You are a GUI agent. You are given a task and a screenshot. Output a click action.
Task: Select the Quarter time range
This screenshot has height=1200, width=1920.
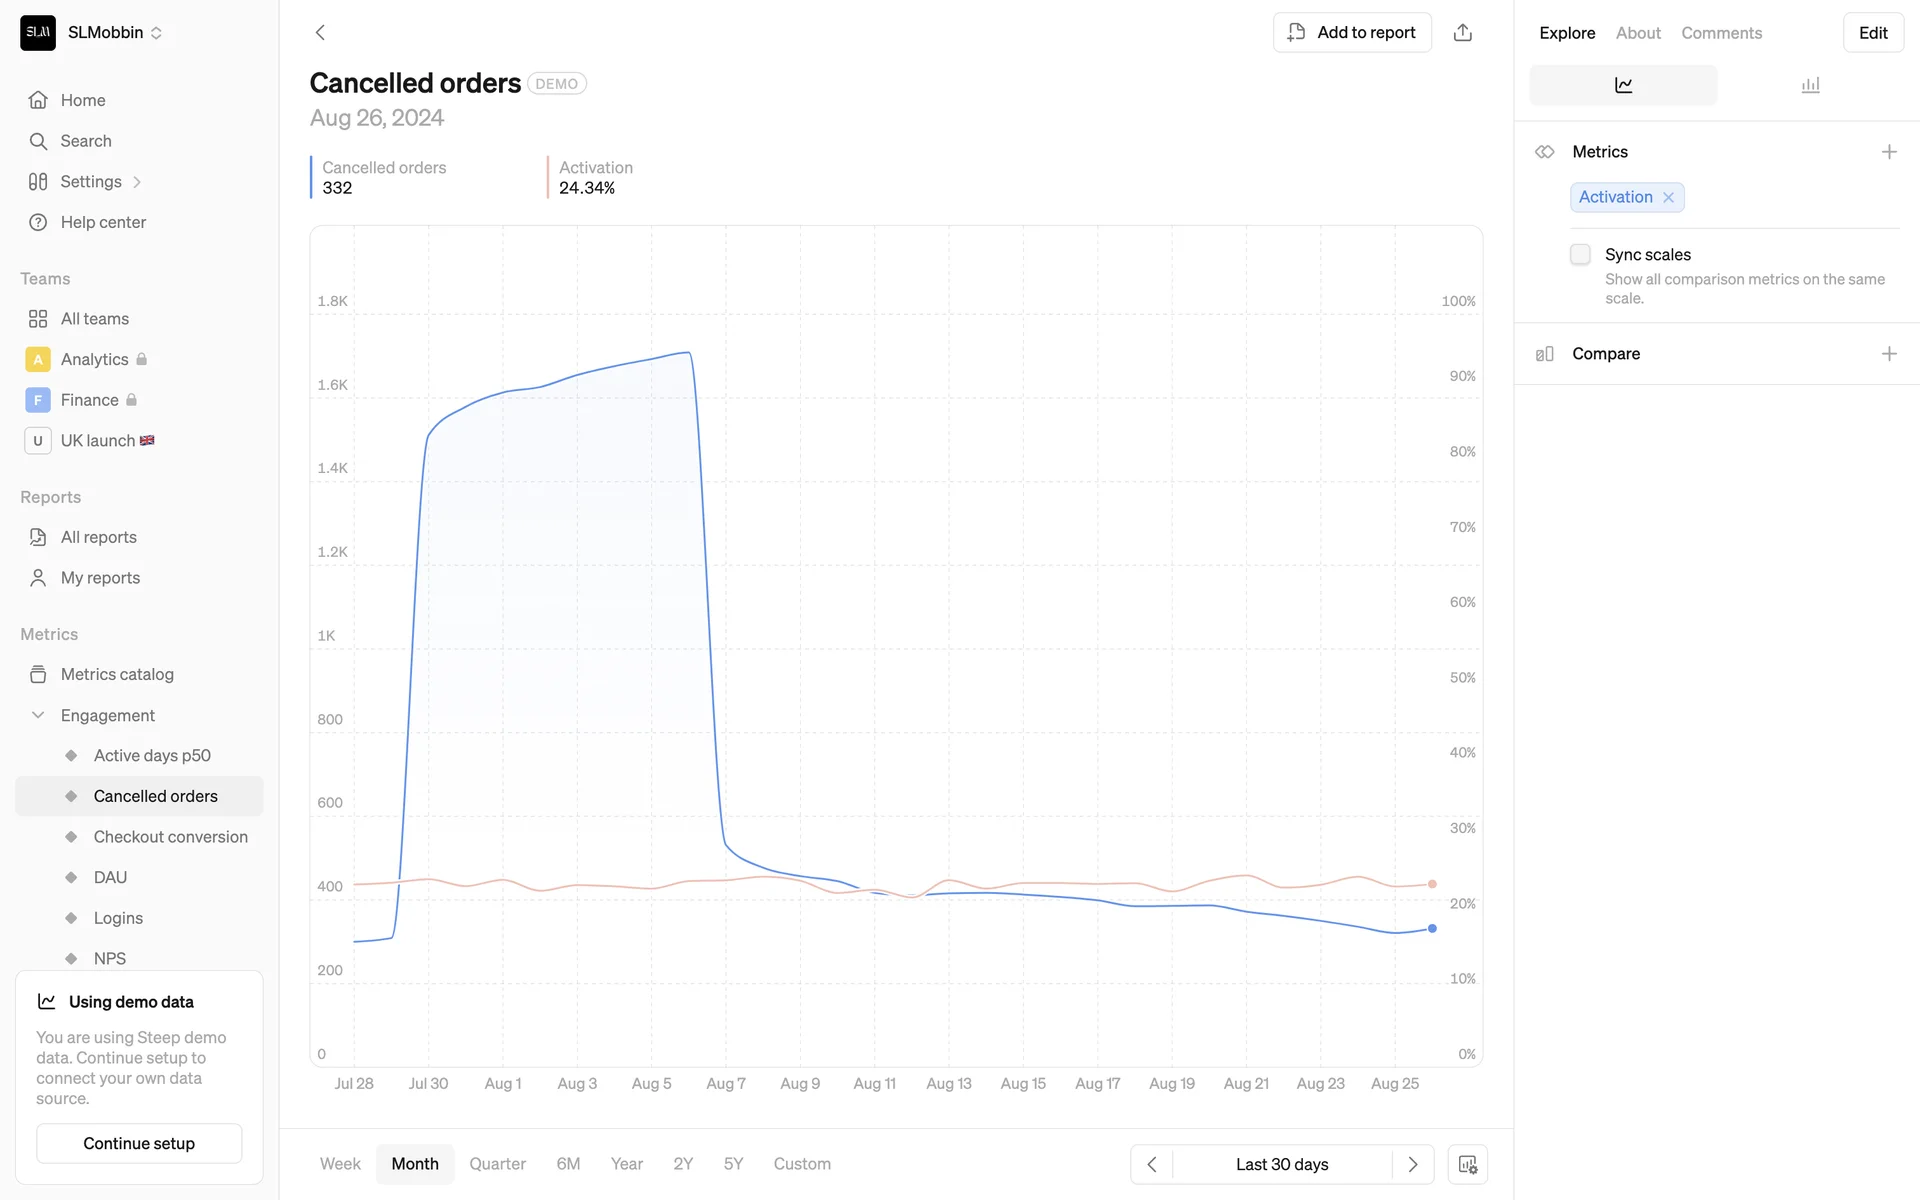pos(497,1164)
